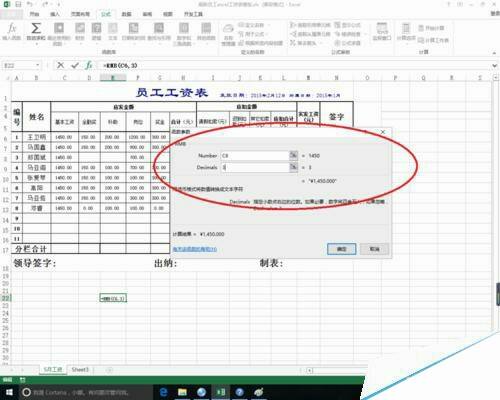This screenshot has height=400, width=500.
Task: Click the OK button in dialog
Action: coord(341,249)
